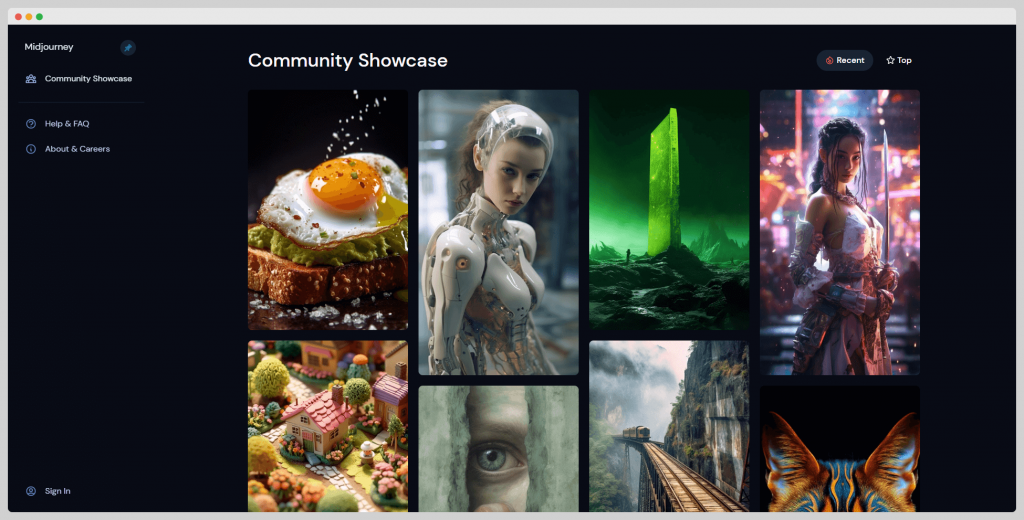Image resolution: width=1024 pixels, height=520 pixels.
Task: Open the railway bridge cliff image
Action: coord(669,426)
